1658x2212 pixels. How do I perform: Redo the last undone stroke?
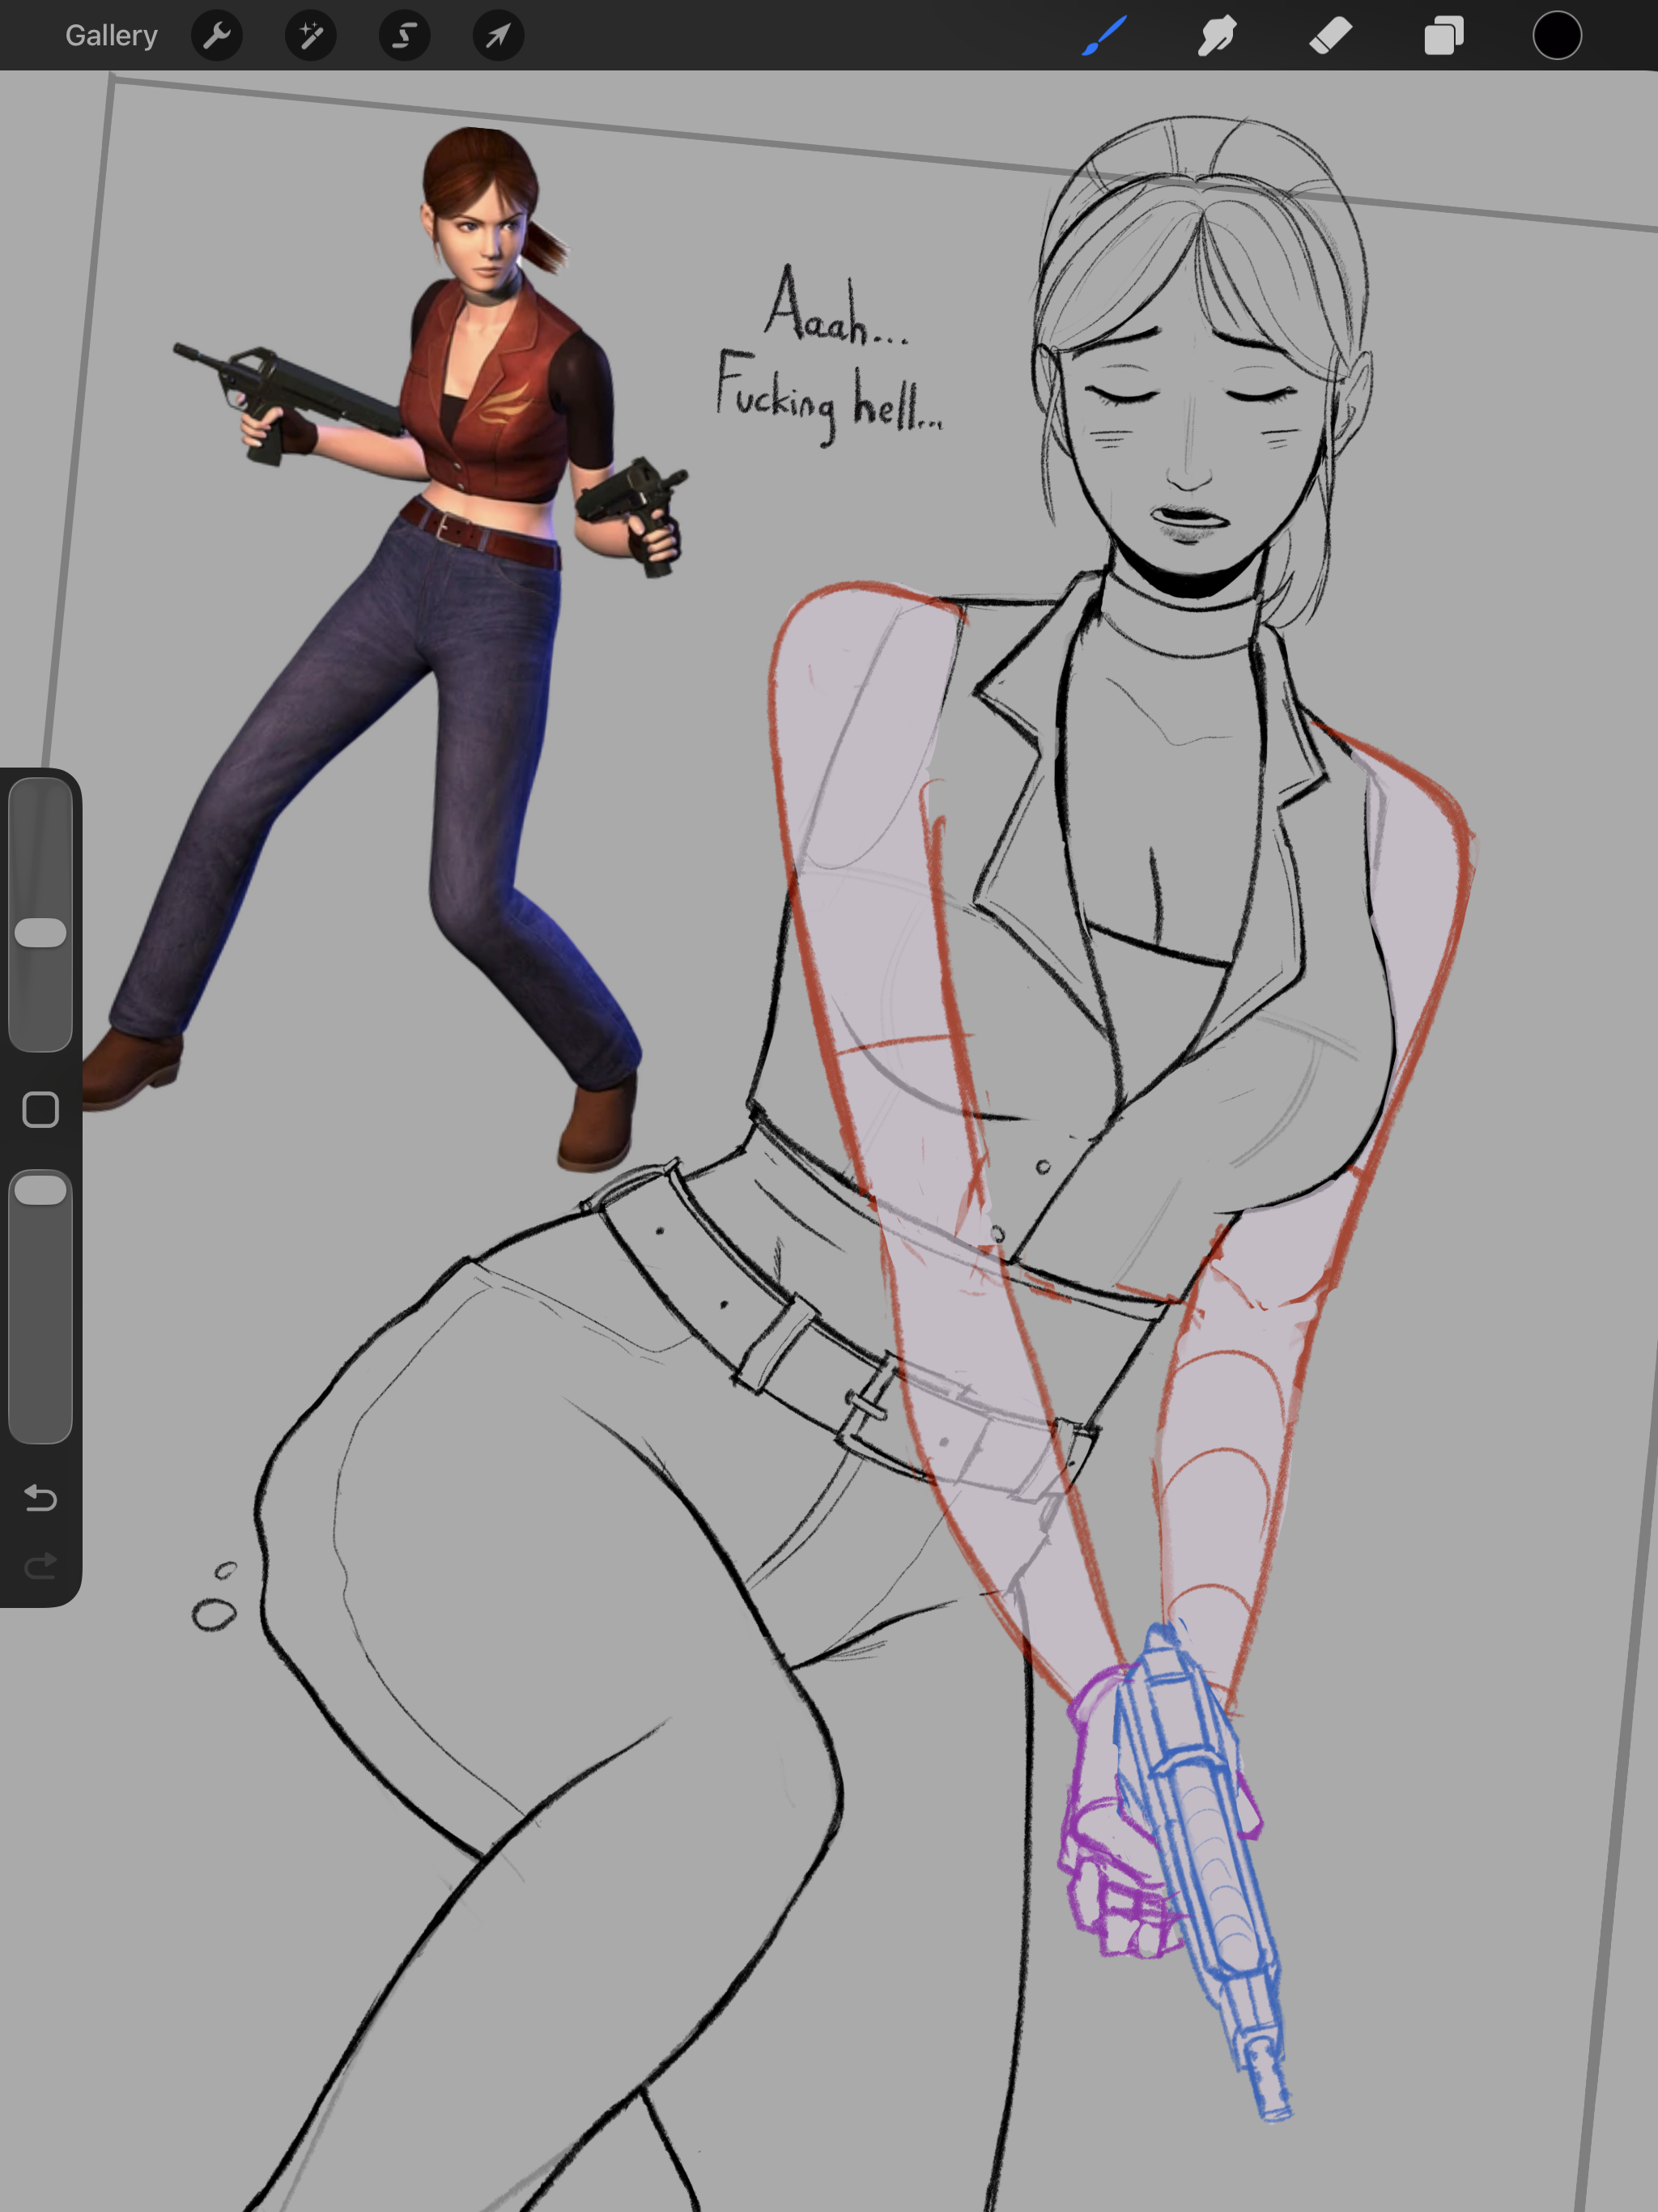(41, 1565)
